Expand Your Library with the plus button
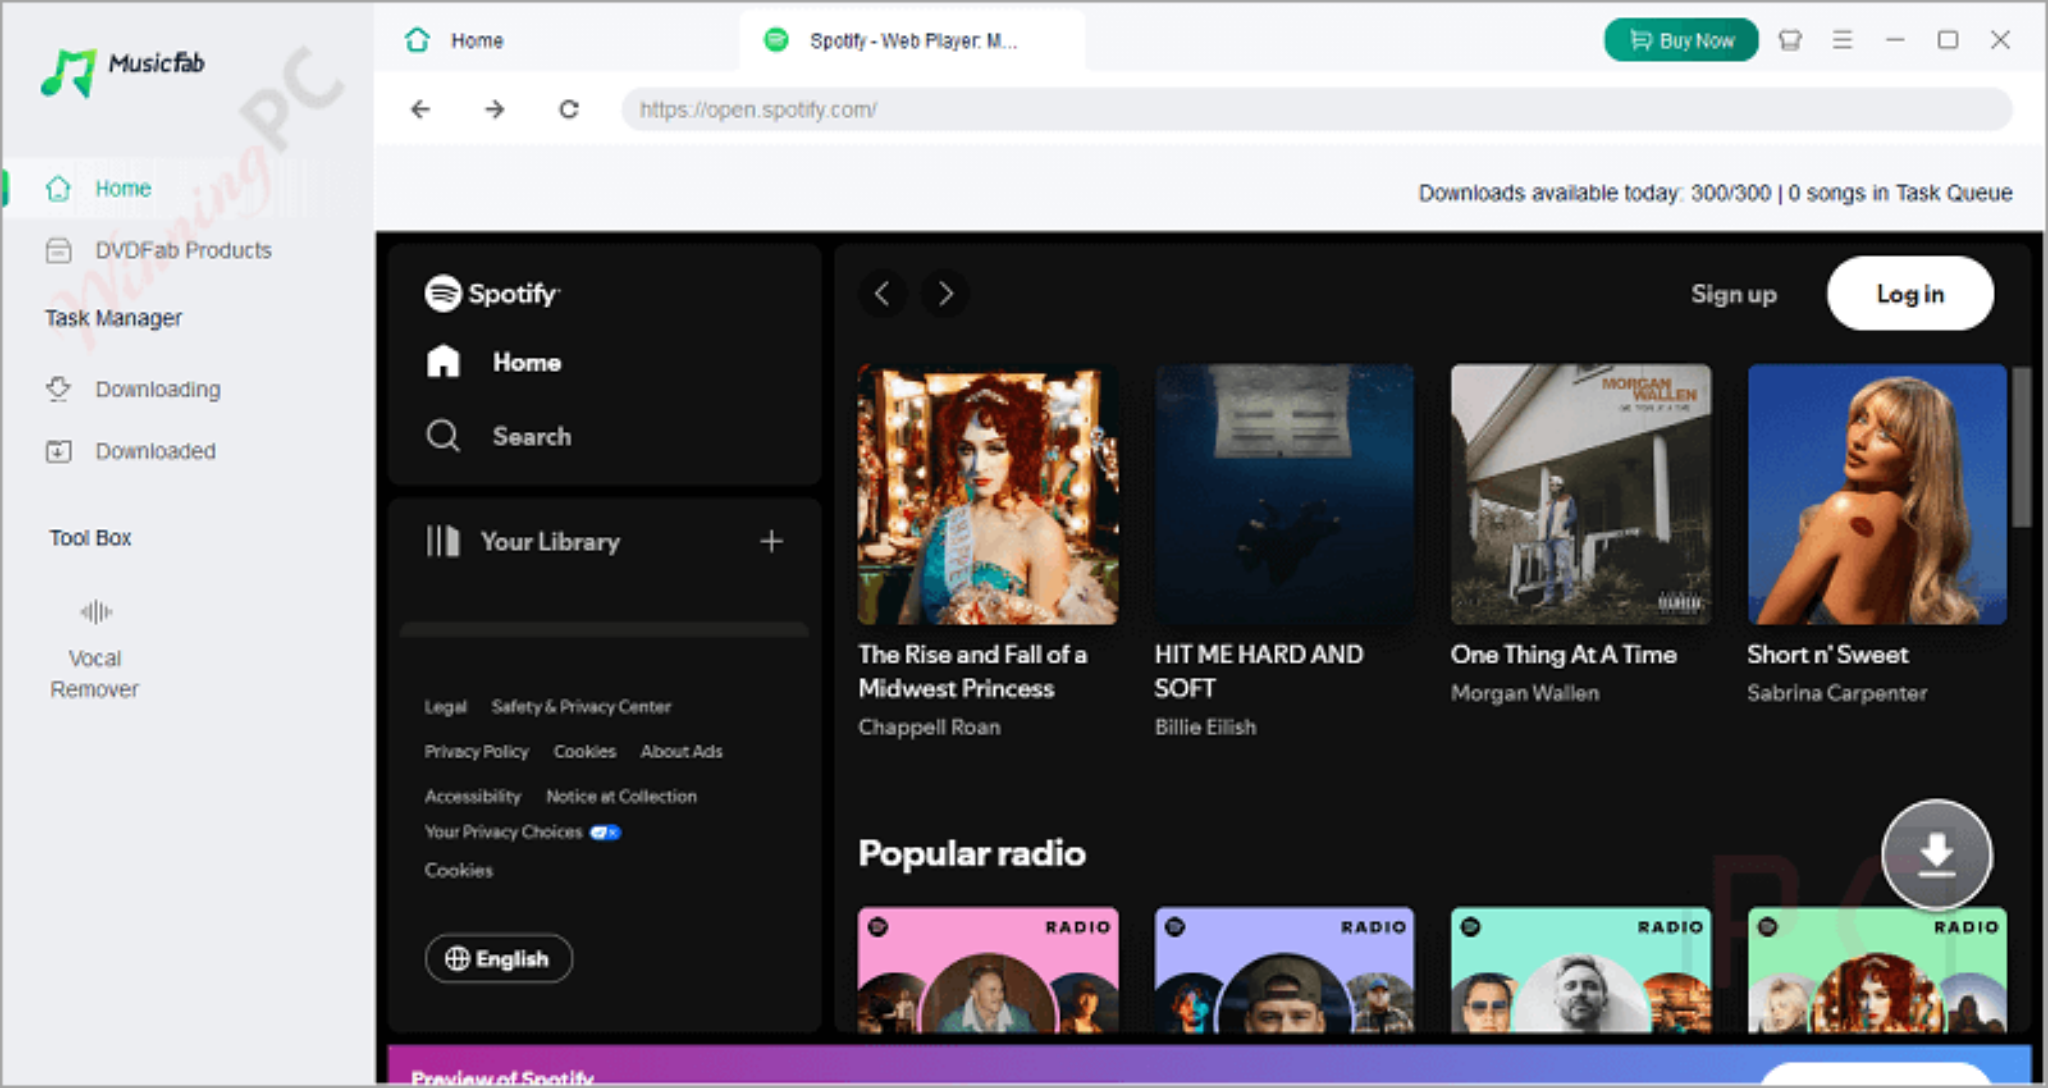The width and height of the screenshot is (2048, 1088). 771,541
